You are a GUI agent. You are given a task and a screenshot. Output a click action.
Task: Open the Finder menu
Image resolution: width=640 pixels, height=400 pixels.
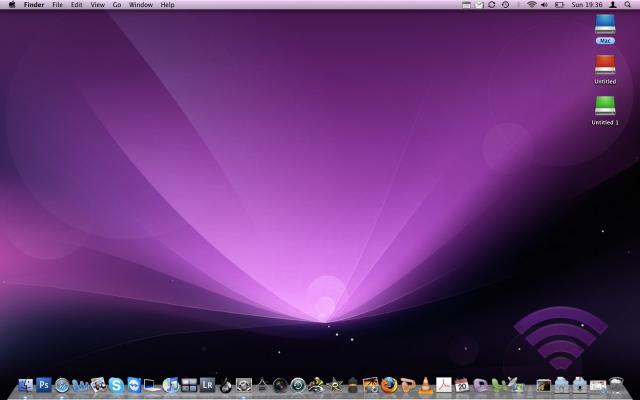[x=34, y=5]
